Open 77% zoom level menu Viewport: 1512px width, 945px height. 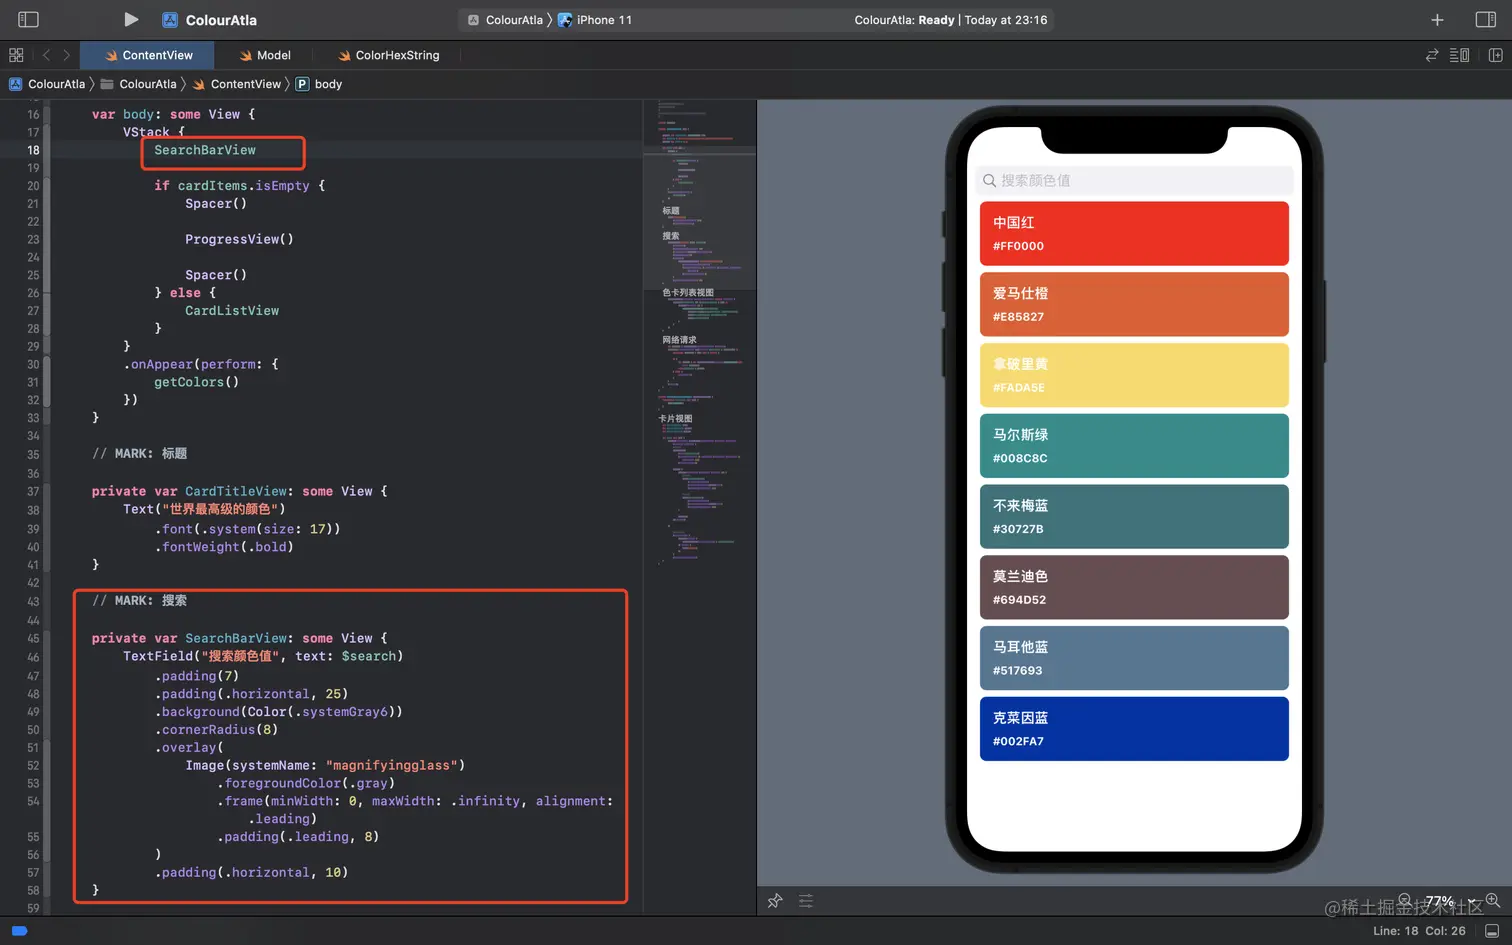pos(1448,900)
